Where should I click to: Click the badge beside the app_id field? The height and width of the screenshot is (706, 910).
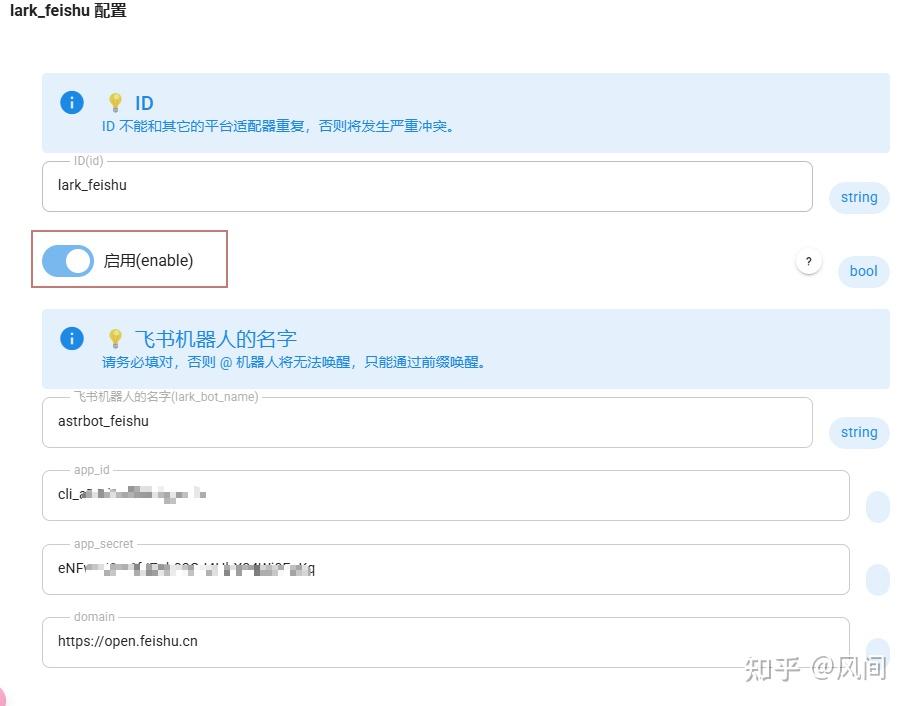click(x=877, y=506)
